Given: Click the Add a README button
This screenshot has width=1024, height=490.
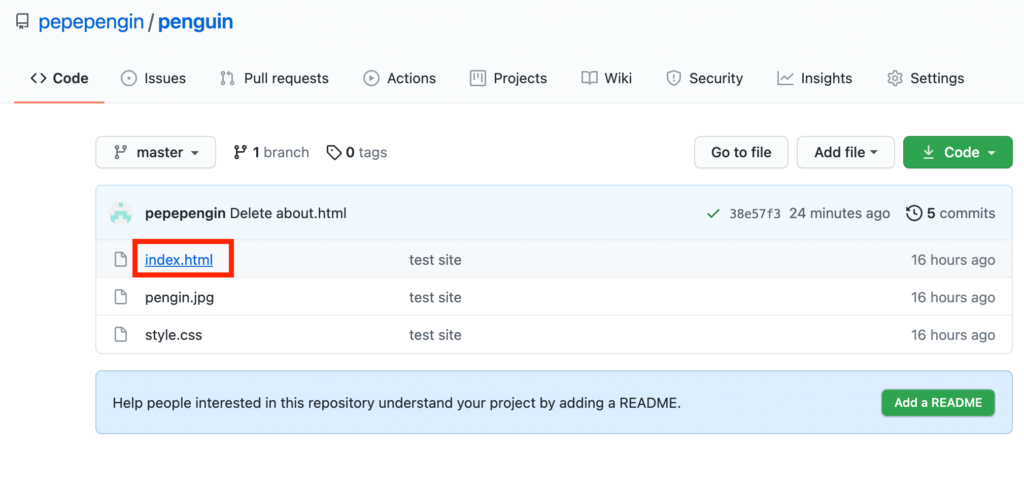Looking at the screenshot, I should (x=938, y=403).
